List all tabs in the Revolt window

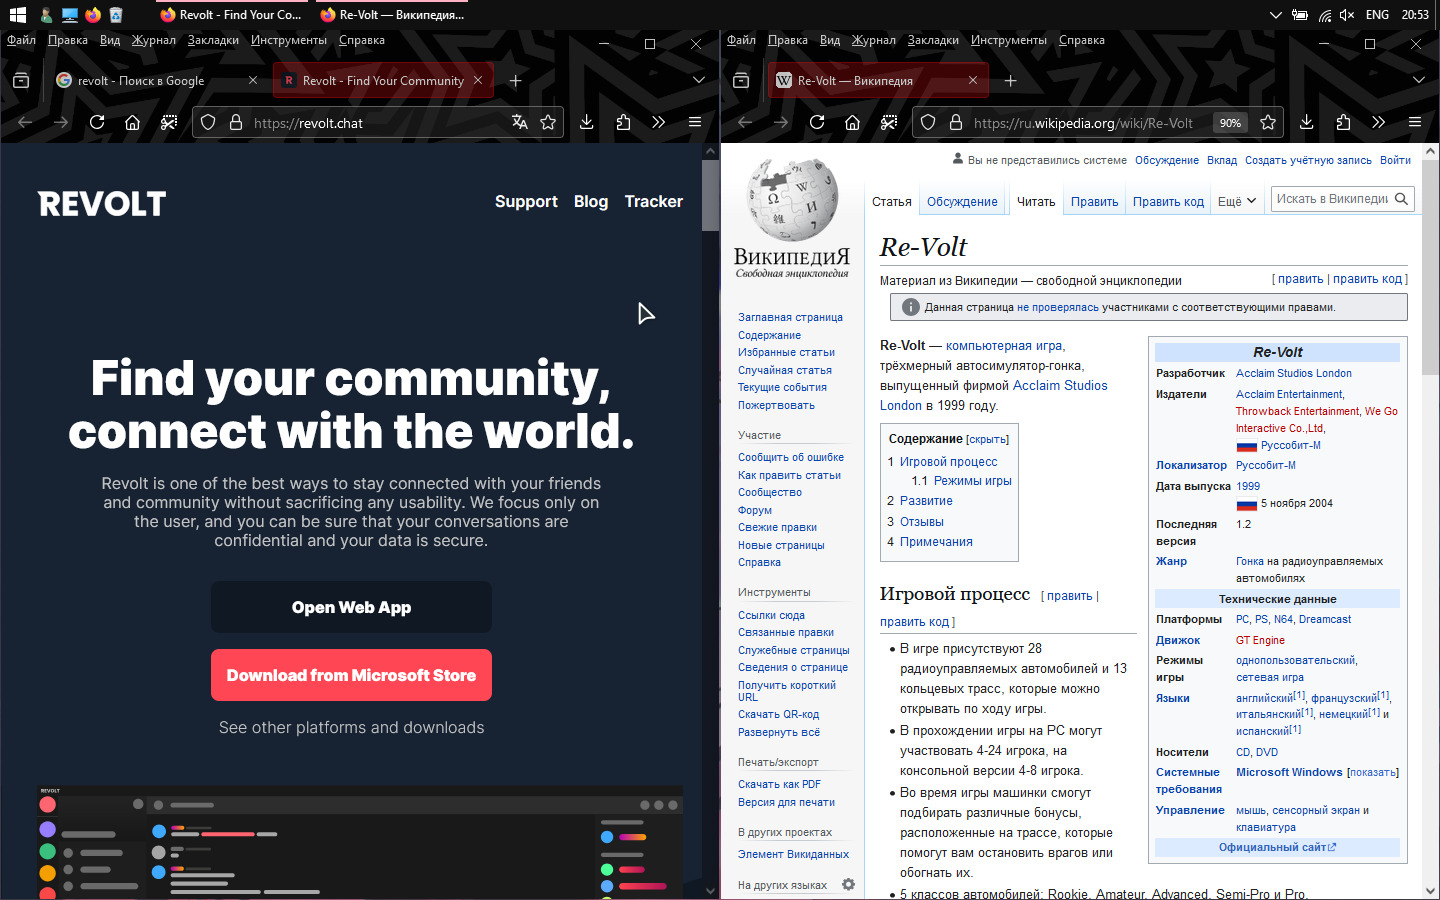click(699, 80)
